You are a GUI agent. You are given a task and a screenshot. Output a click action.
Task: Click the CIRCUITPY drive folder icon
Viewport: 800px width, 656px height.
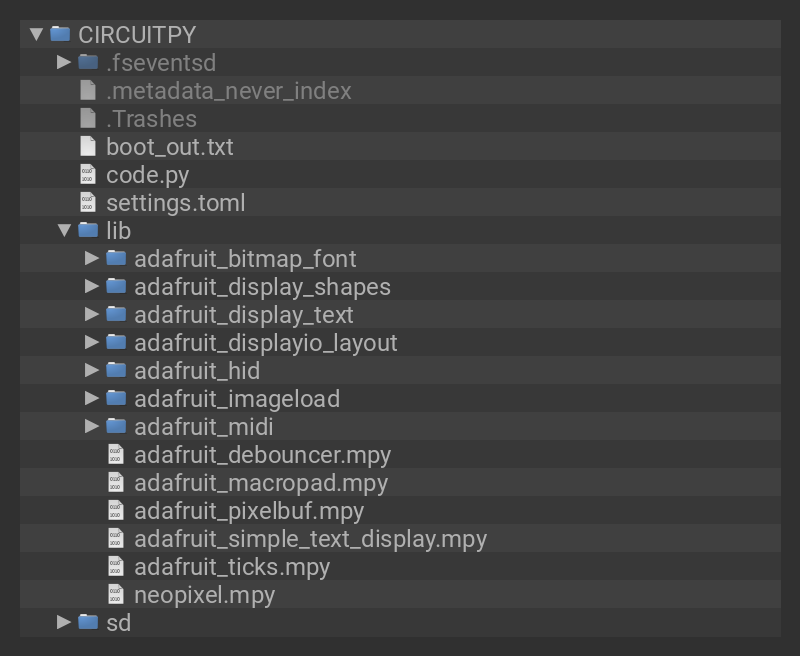pyautogui.click(x=60, y=34)
